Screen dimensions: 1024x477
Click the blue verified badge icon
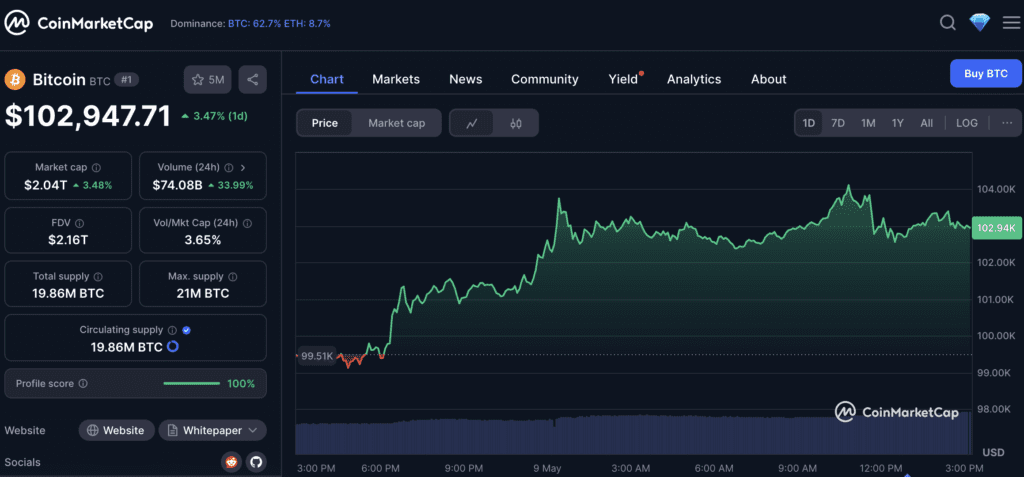[x=186, y=330]
